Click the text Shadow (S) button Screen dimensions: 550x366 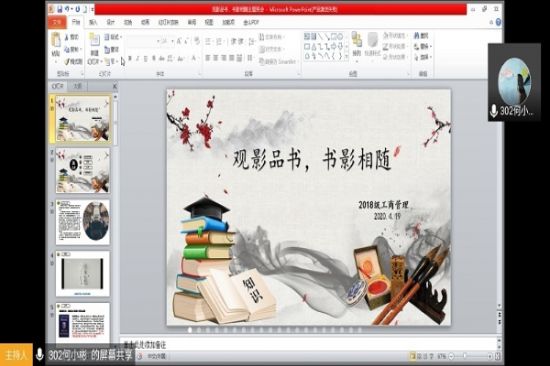(x=154, y=59)
